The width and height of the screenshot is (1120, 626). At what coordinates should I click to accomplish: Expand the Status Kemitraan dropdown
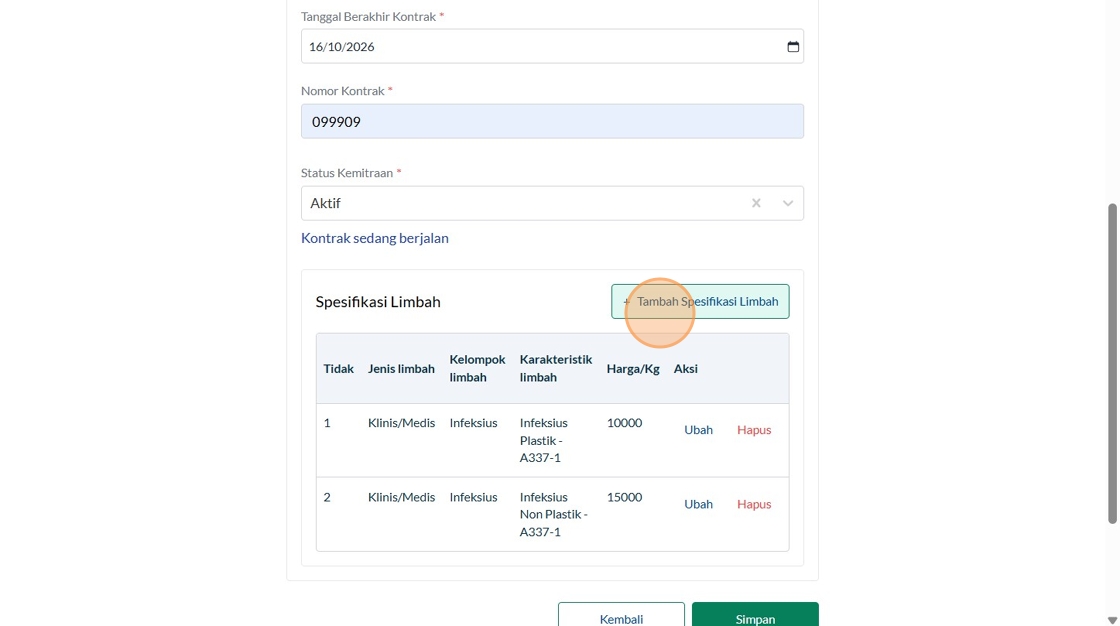coord(788,203)
